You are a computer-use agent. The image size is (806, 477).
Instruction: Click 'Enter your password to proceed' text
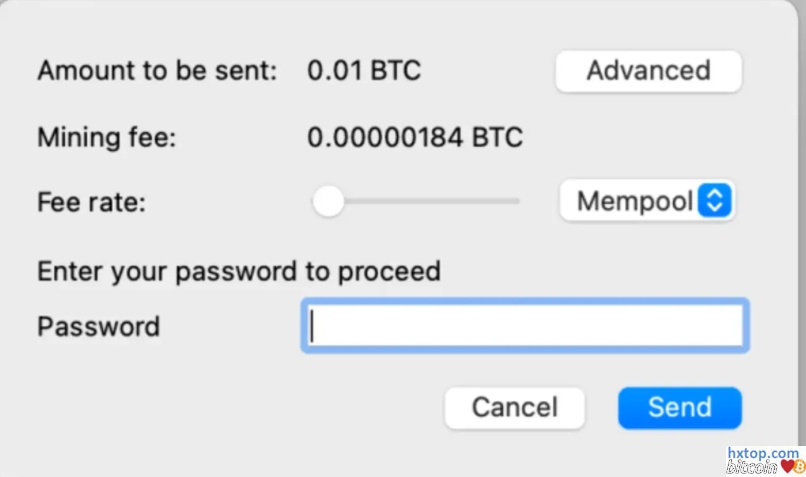[239, 271]
